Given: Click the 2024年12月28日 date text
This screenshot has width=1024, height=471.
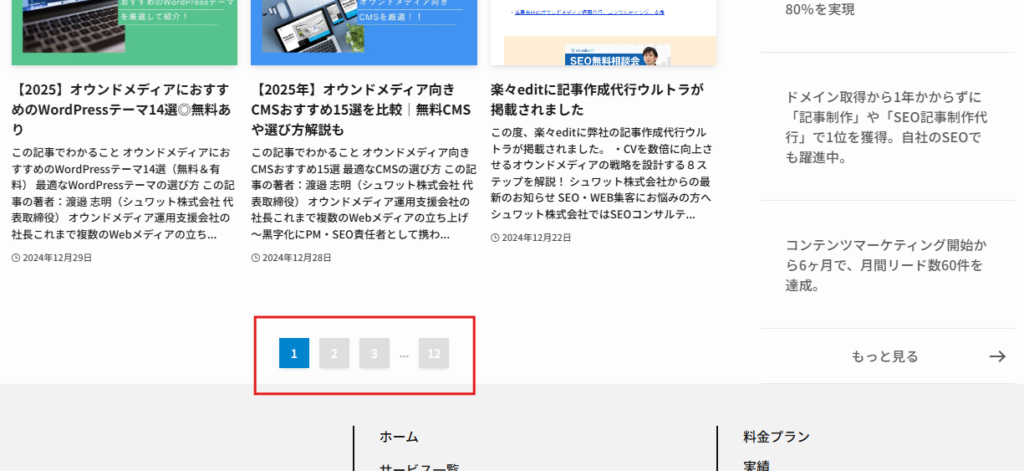Looking at the screenshot, I should coord(297,258).
